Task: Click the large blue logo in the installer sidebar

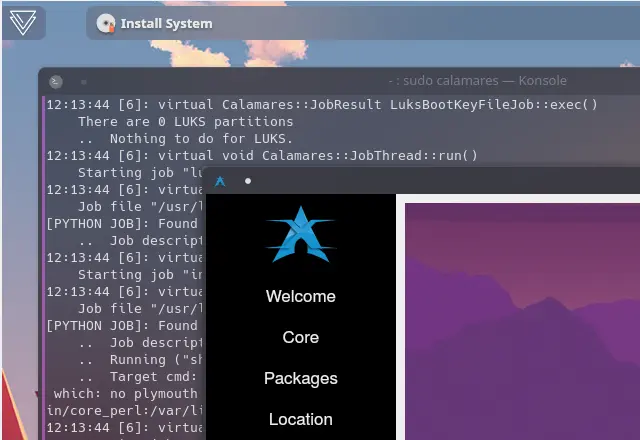Action: [x=301, y=234]
